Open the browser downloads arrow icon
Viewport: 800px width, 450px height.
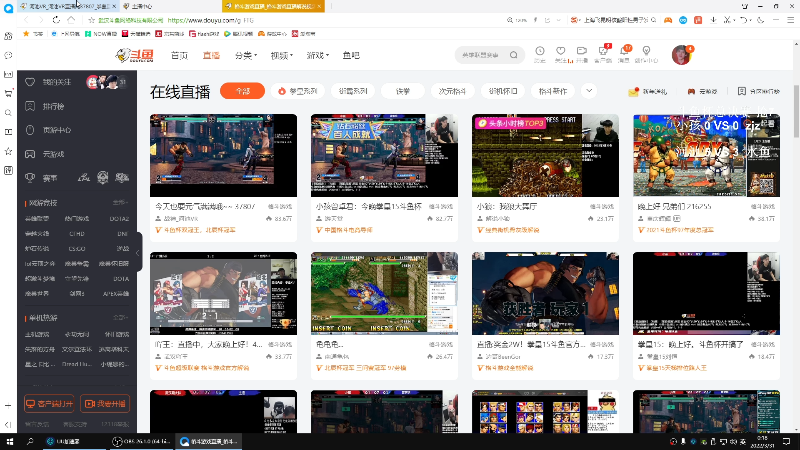point(713,20)
